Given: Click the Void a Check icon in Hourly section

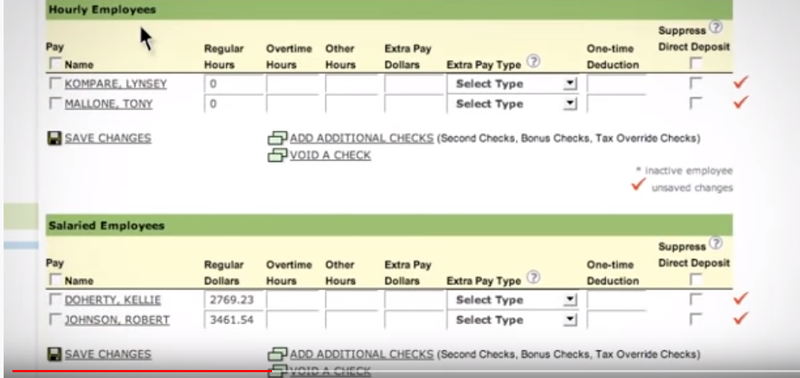Looking at the screenshot, I should tap(278, 155).
